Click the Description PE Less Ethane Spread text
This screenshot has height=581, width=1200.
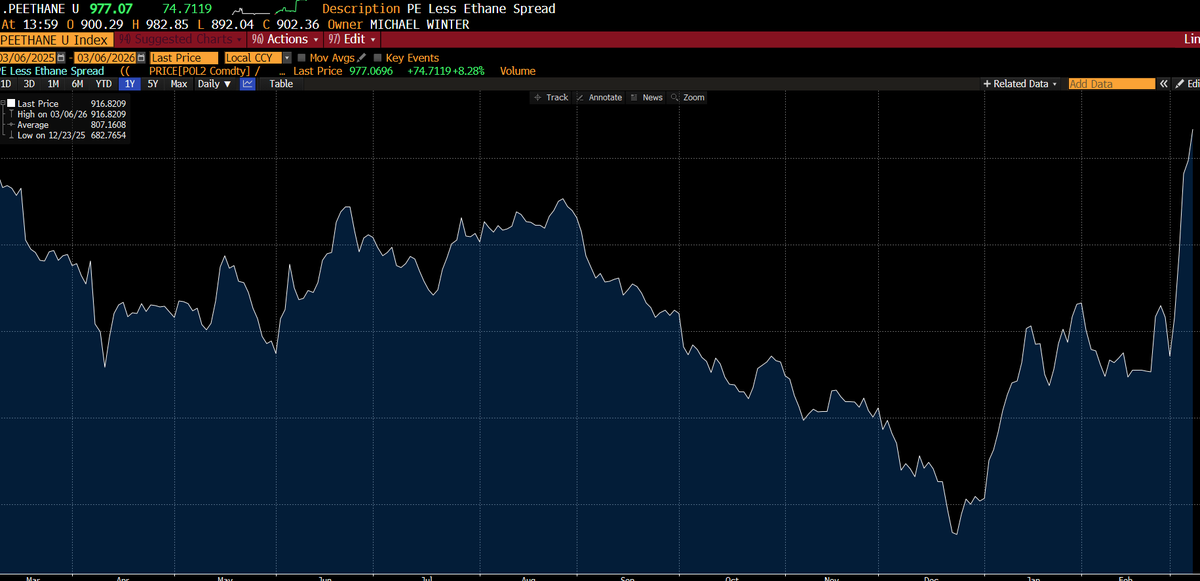(439, 8)
